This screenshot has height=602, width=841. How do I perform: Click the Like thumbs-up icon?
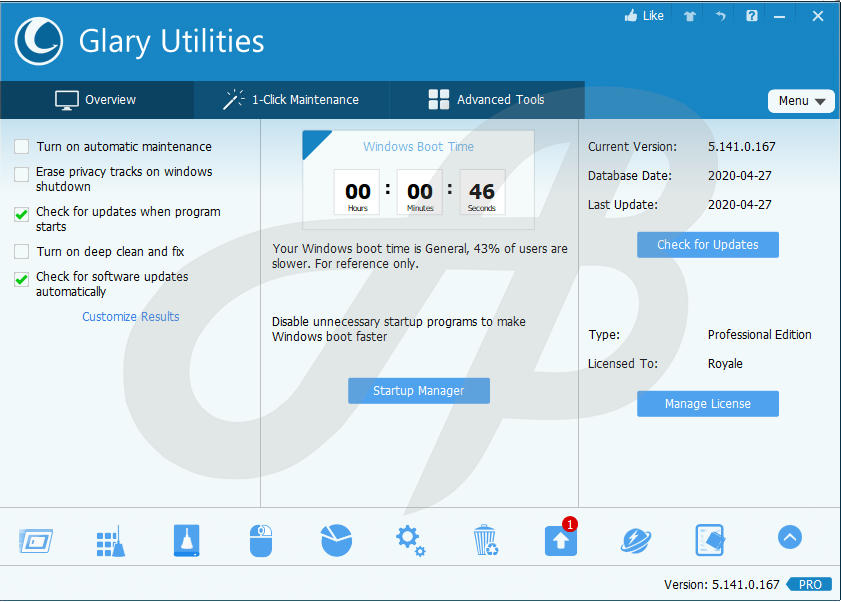[x=631, y=16]
